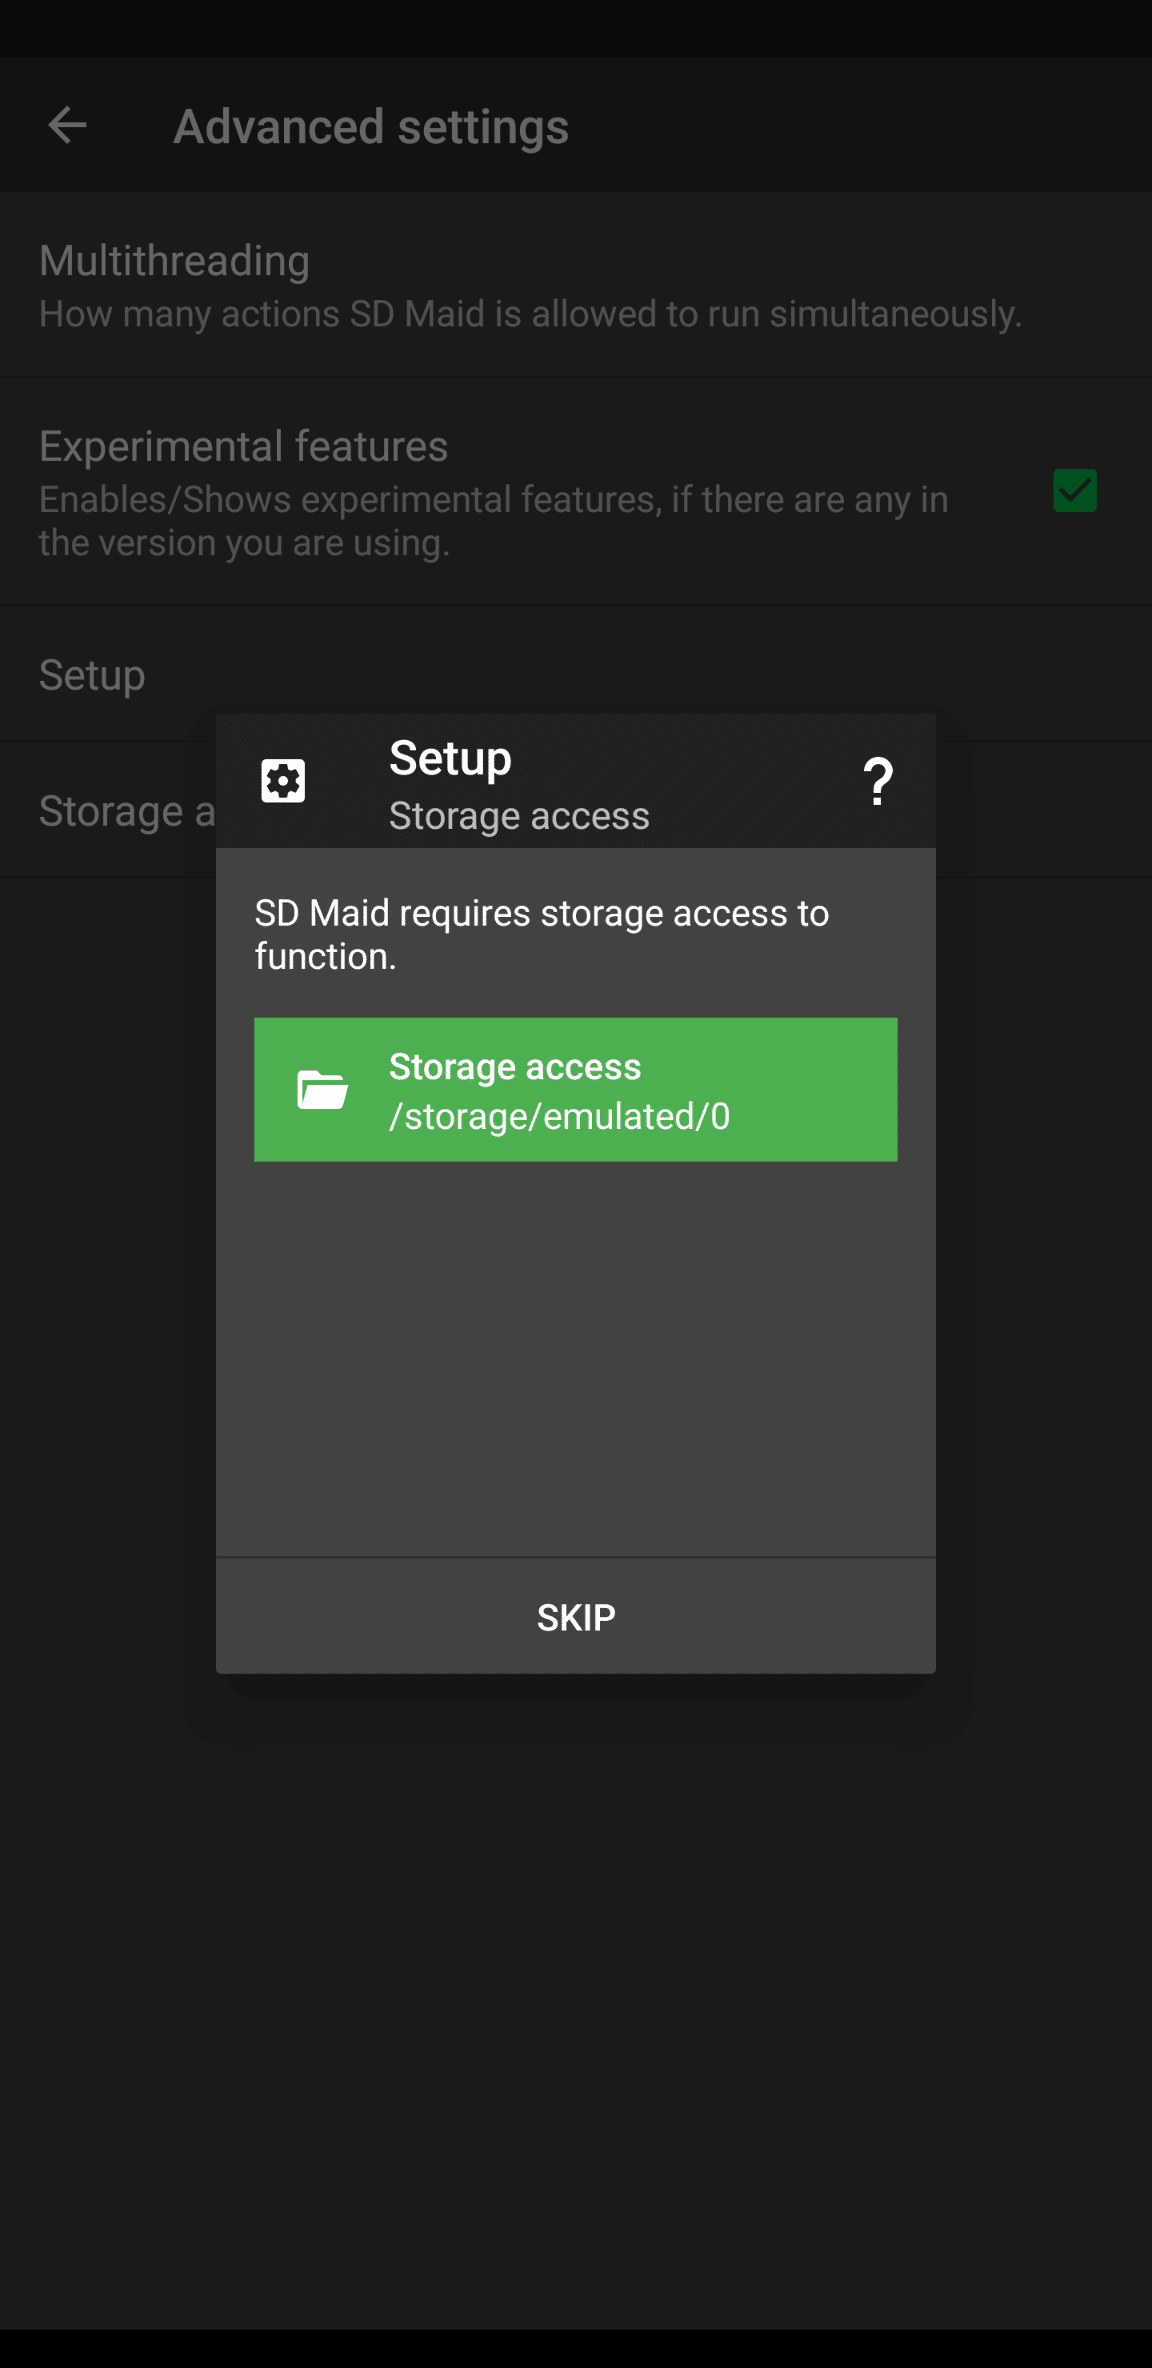
Task: Grant Storage access for /storage/emulated/0
Action: pos(576,1090)
